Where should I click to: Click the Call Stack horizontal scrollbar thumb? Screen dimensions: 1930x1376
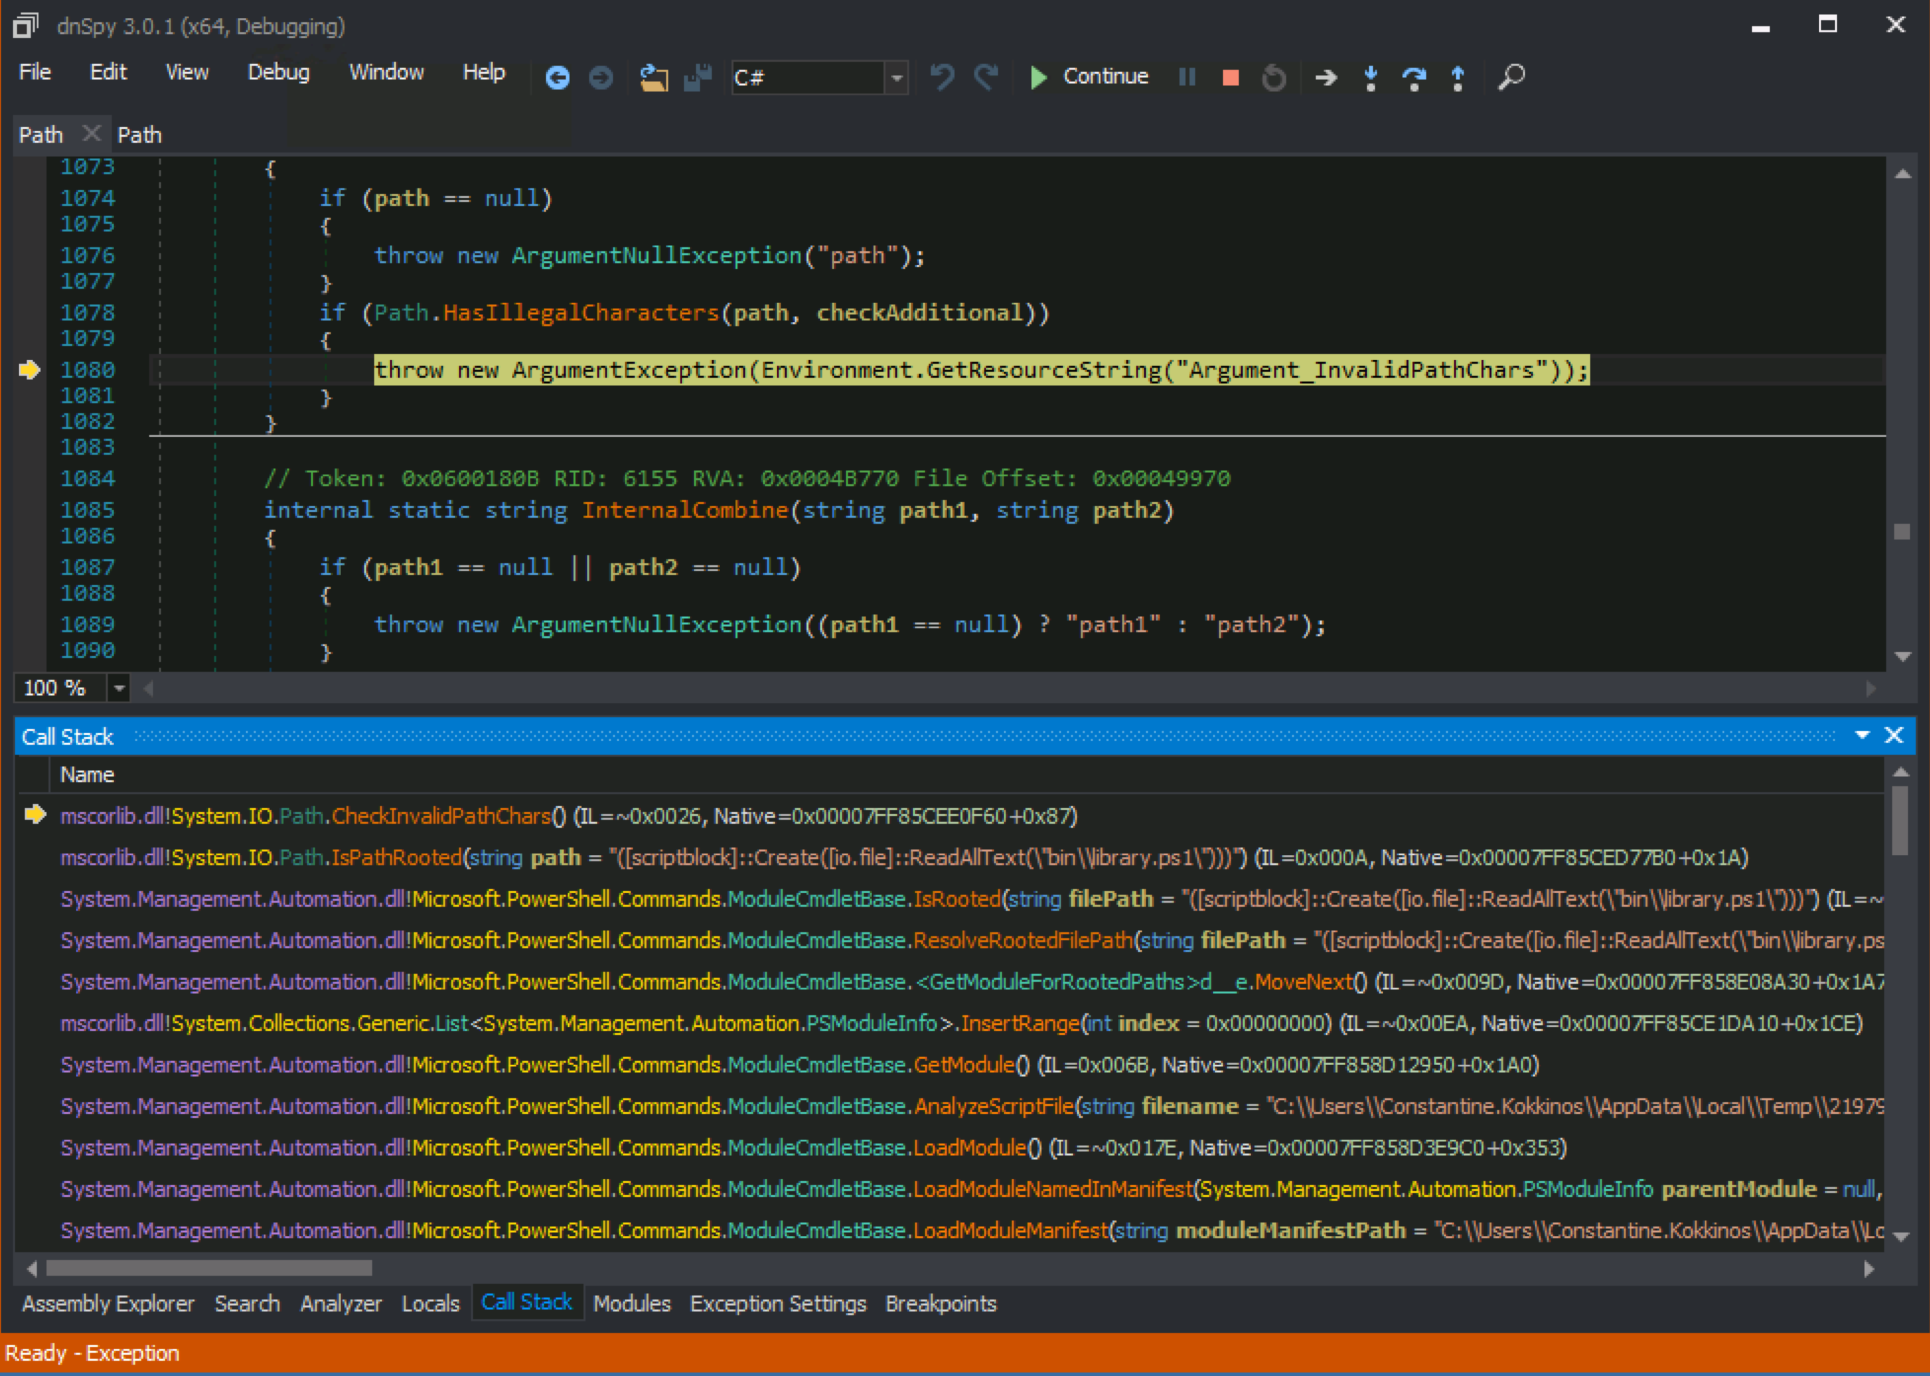click(x=209, y=1268)
